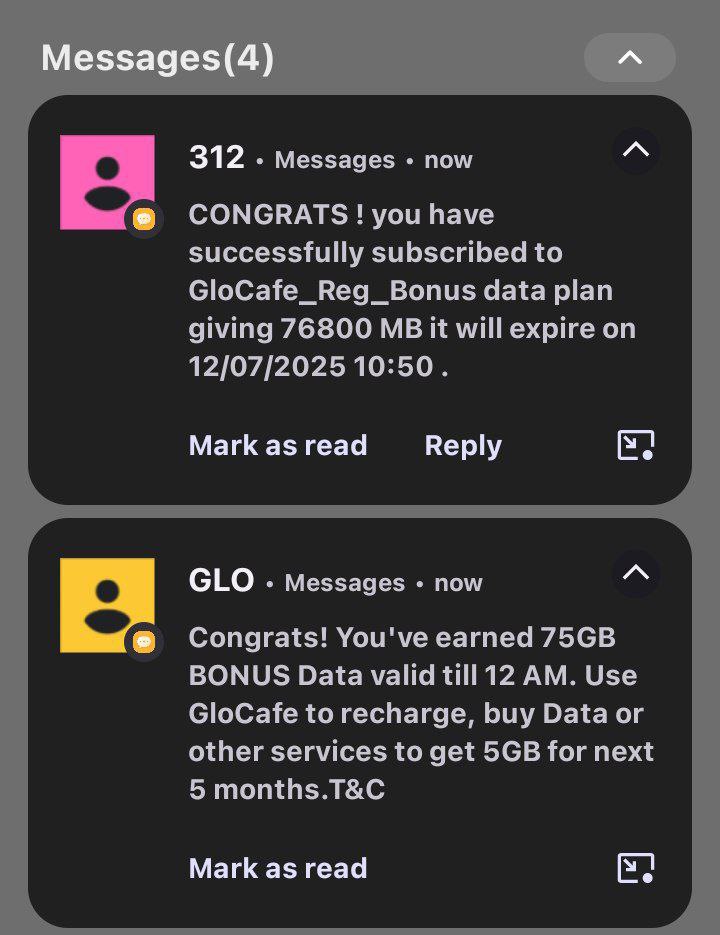Image resolution: width=720 pixels, height=935 pixels.
Task: Open the 75GB BONUS Data message text
Action: click(x=420, y=713)
